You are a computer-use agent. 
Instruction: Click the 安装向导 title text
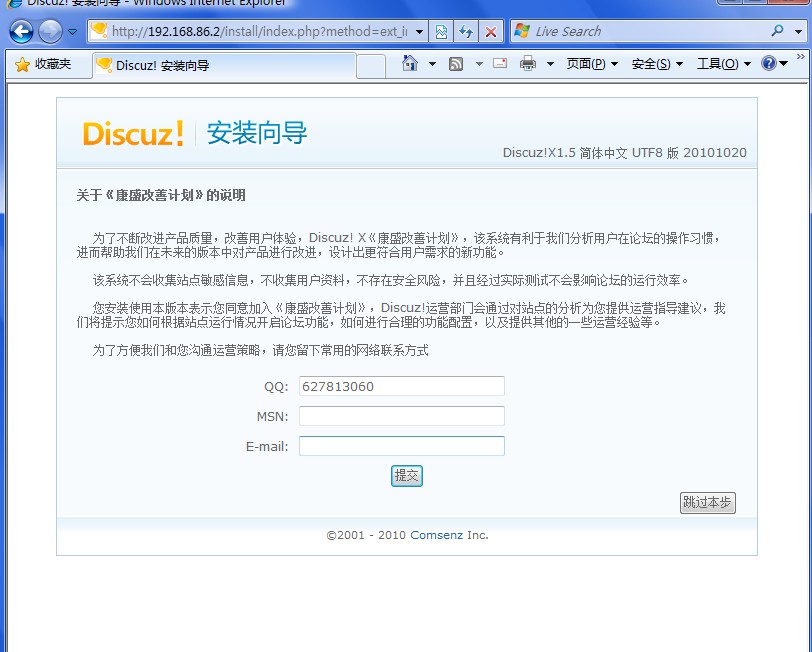[x=257, y=133]
